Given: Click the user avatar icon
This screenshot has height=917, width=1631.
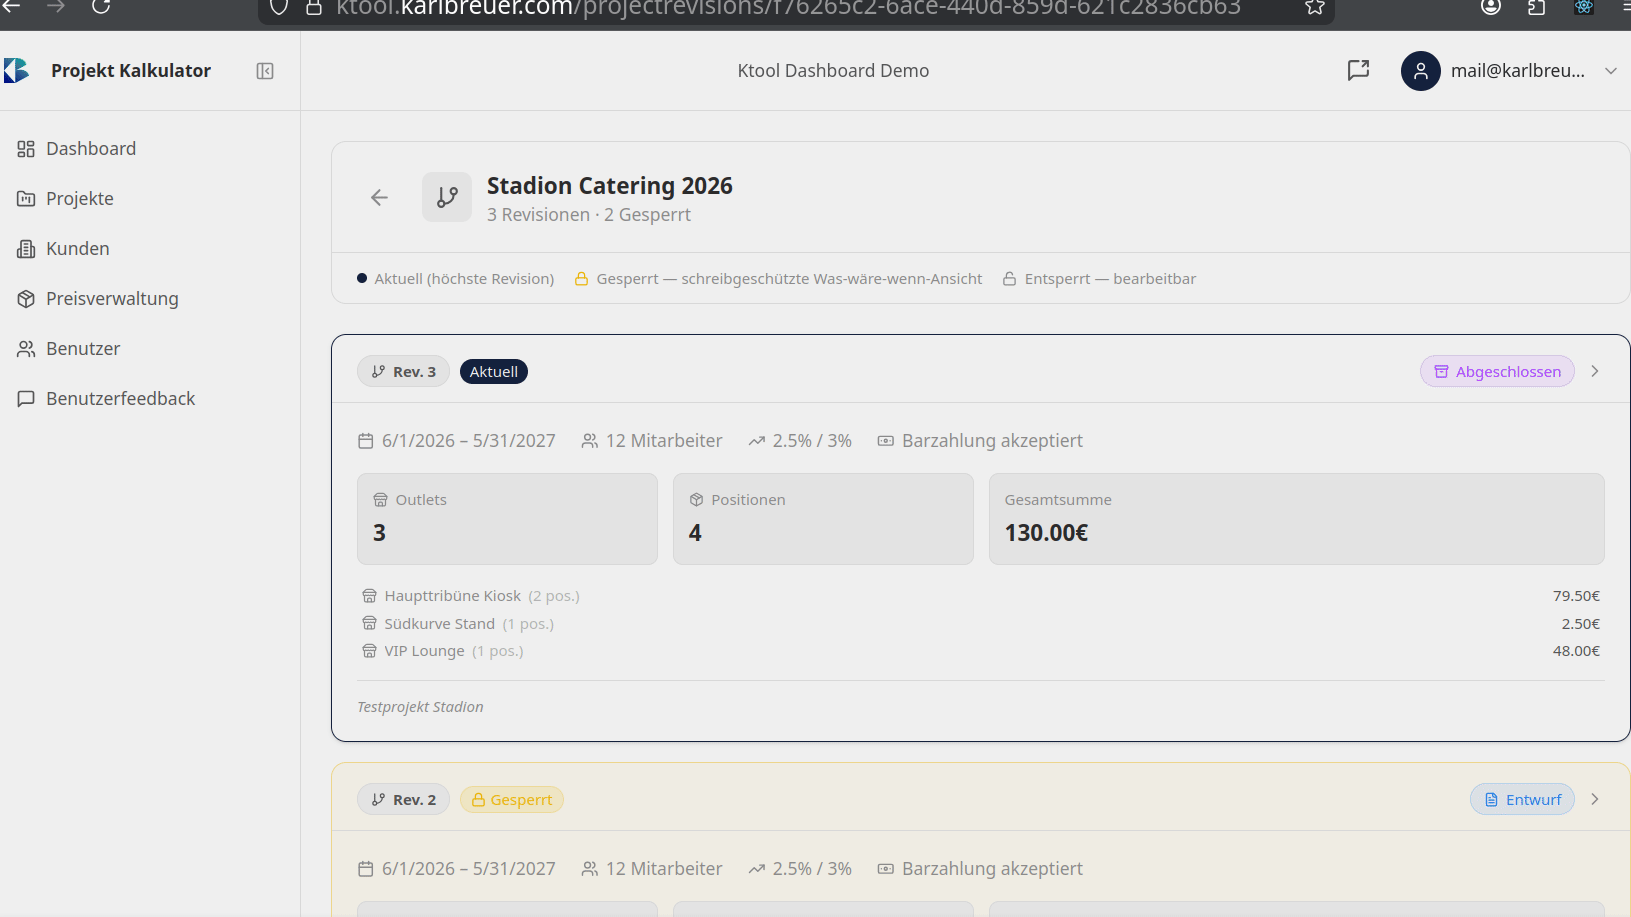Looking at the screenshot, I should (1420, 71).
